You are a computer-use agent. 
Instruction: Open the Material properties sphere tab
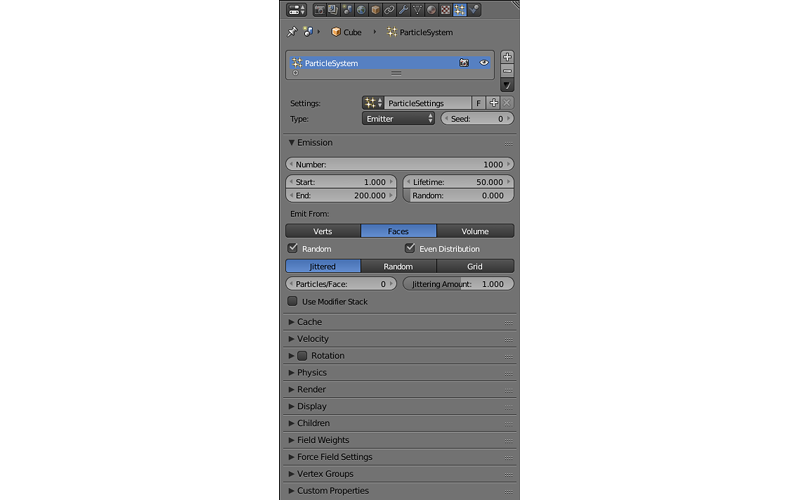tap(431, 10)
